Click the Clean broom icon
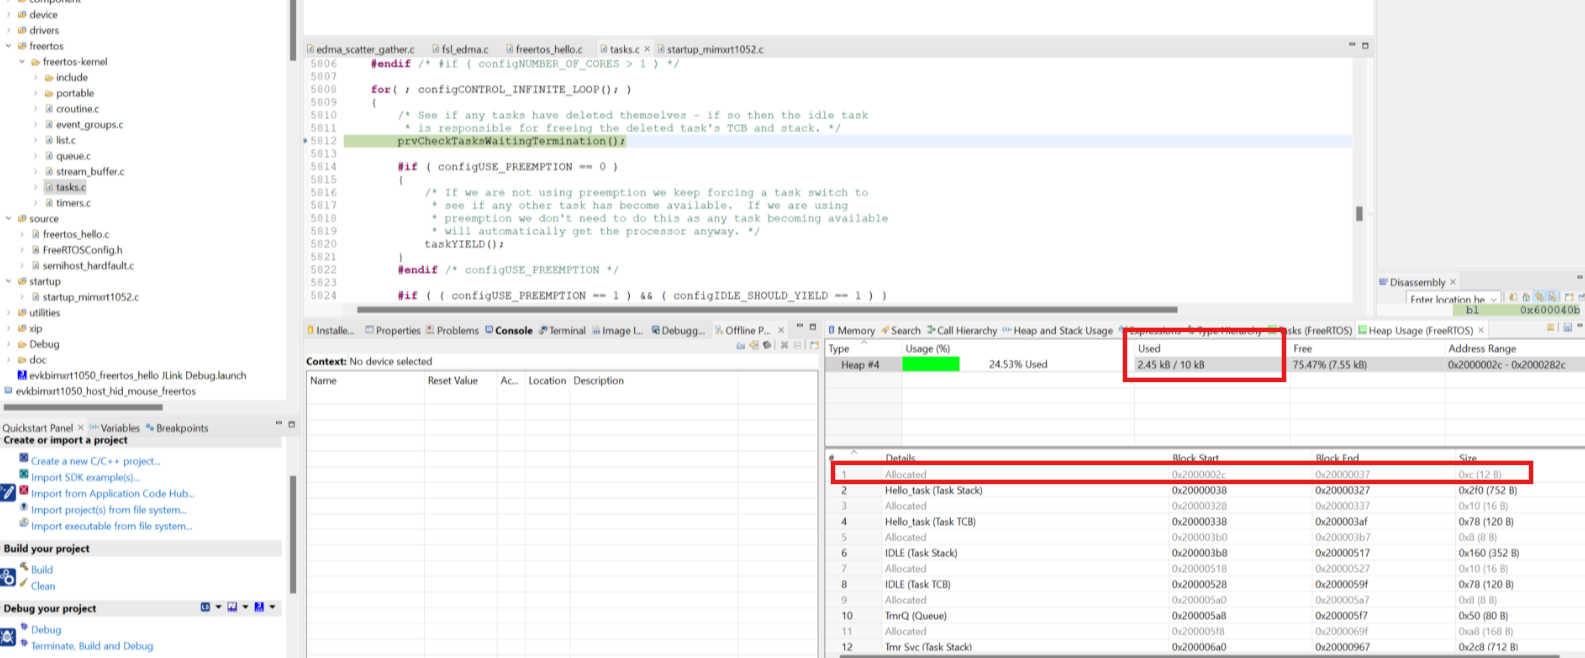This screenshot has width=1585, height=658. 24,583
